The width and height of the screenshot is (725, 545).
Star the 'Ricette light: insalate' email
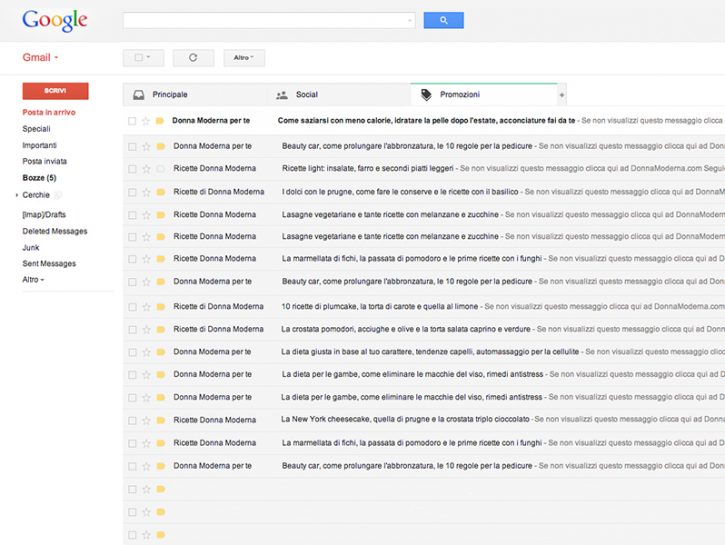[x=146, y=169]
